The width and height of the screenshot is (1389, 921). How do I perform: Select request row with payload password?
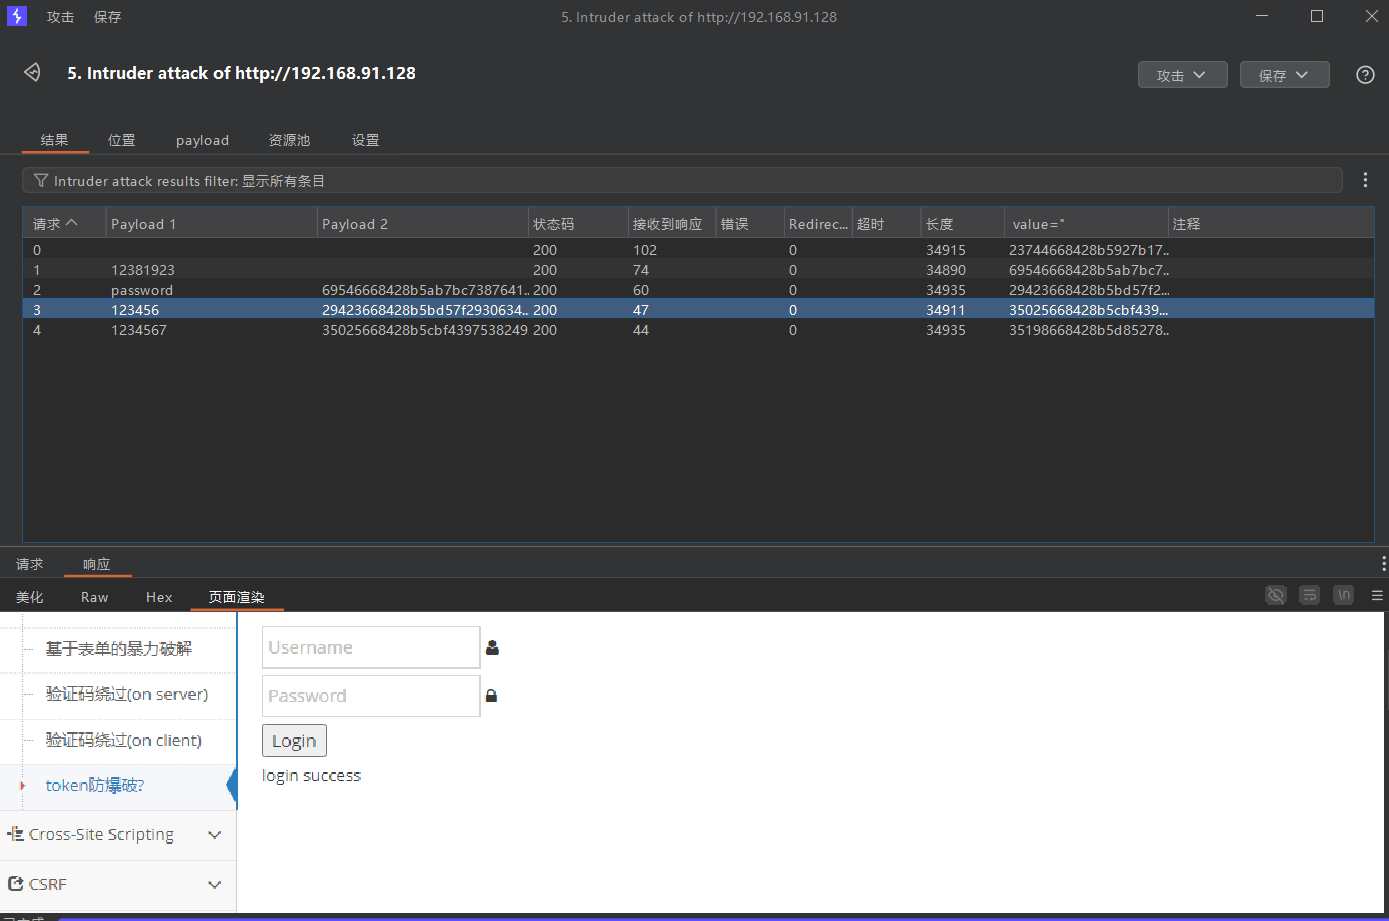698,290
